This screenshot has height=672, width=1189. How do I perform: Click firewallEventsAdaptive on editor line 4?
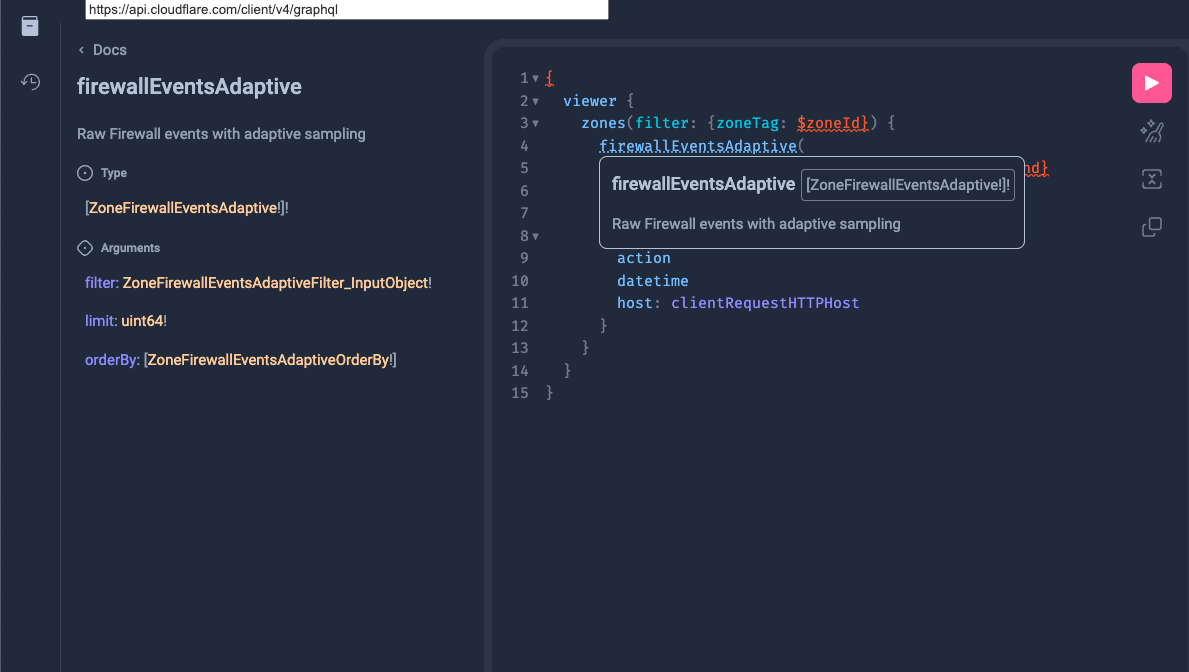pyautogui.click(x=698, y=146)
